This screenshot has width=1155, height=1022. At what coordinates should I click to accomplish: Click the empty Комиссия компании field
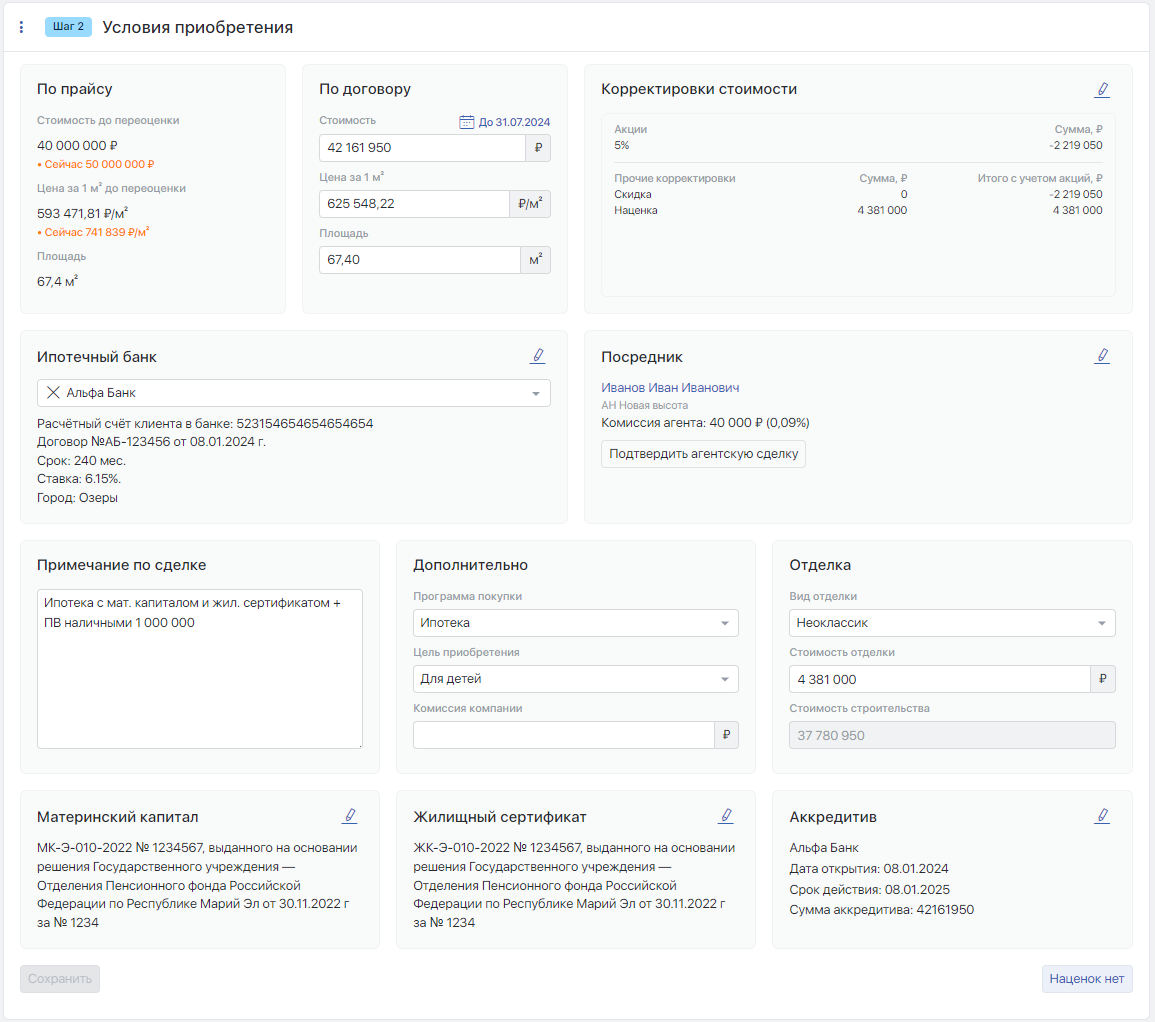coord(563,735)
